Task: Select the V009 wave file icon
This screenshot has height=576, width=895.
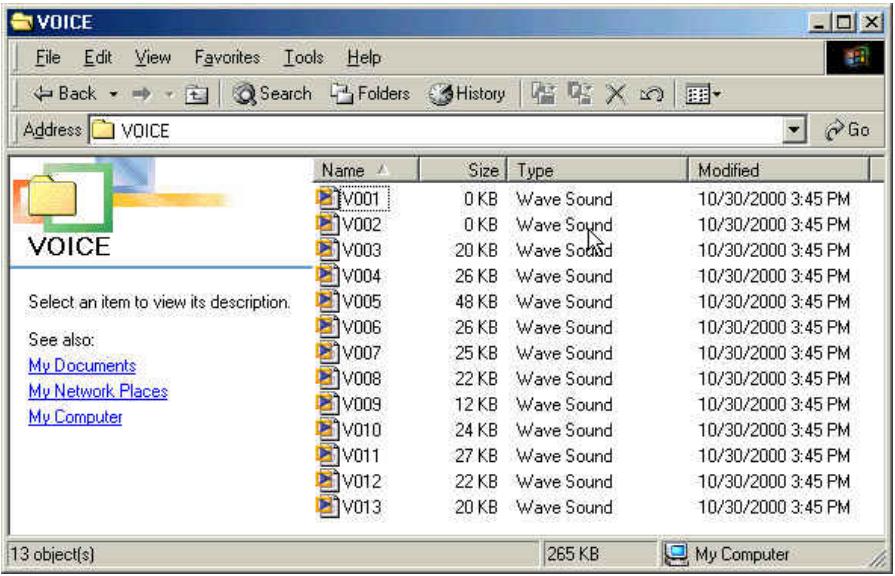Action: click(x=326, y=404)
